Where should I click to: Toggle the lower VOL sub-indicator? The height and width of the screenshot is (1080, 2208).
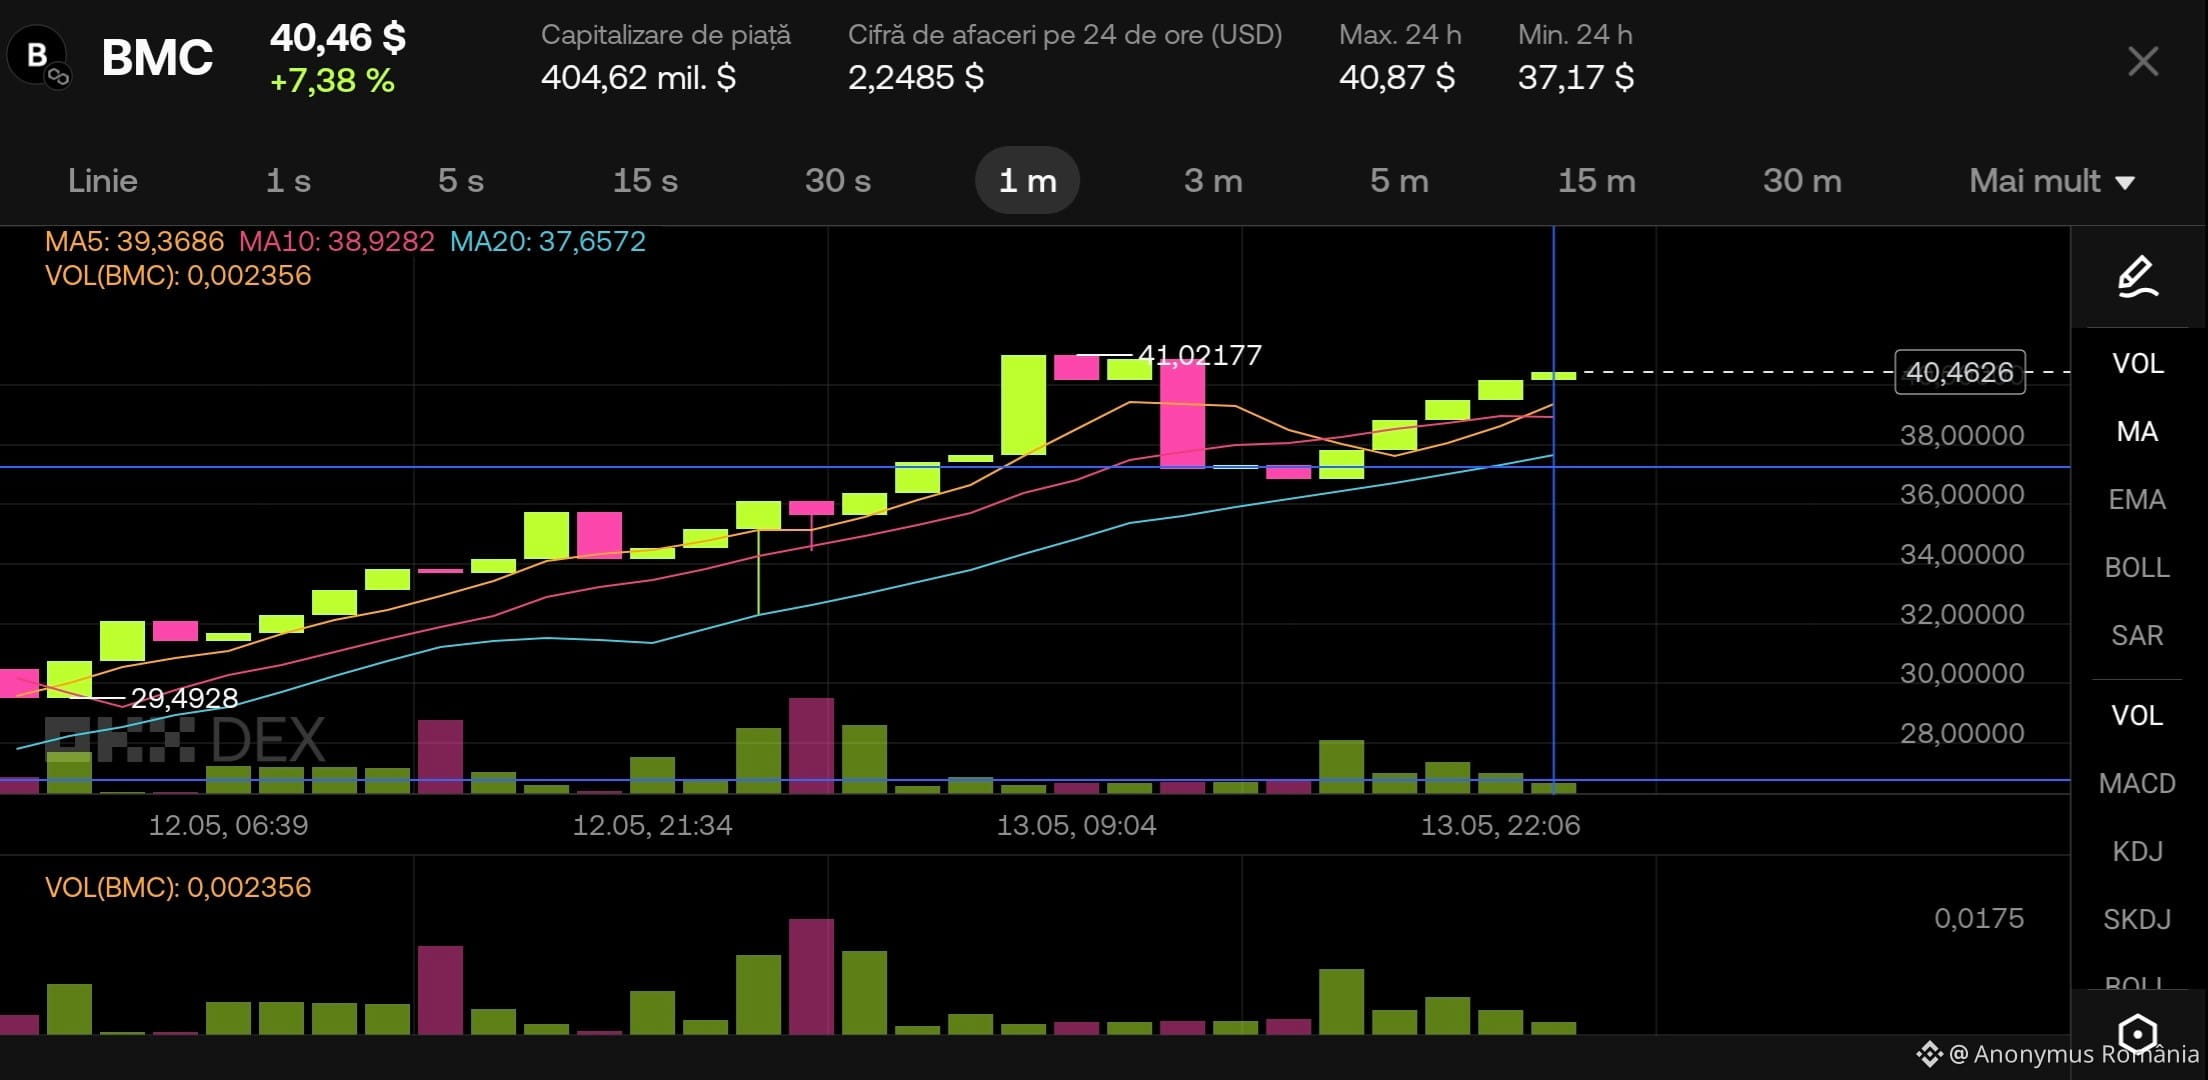[x=2138, y=716]
